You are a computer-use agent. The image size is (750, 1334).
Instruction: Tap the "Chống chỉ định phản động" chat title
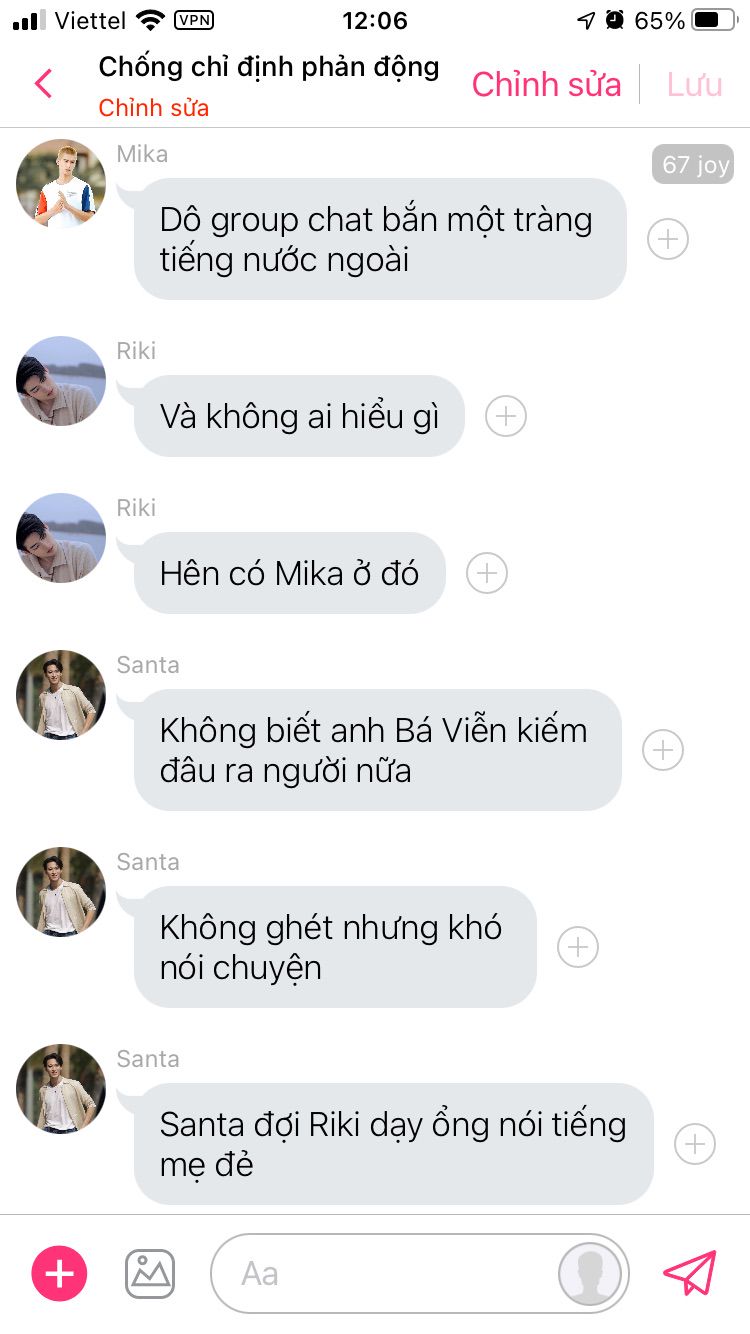(x=269, y=67)
